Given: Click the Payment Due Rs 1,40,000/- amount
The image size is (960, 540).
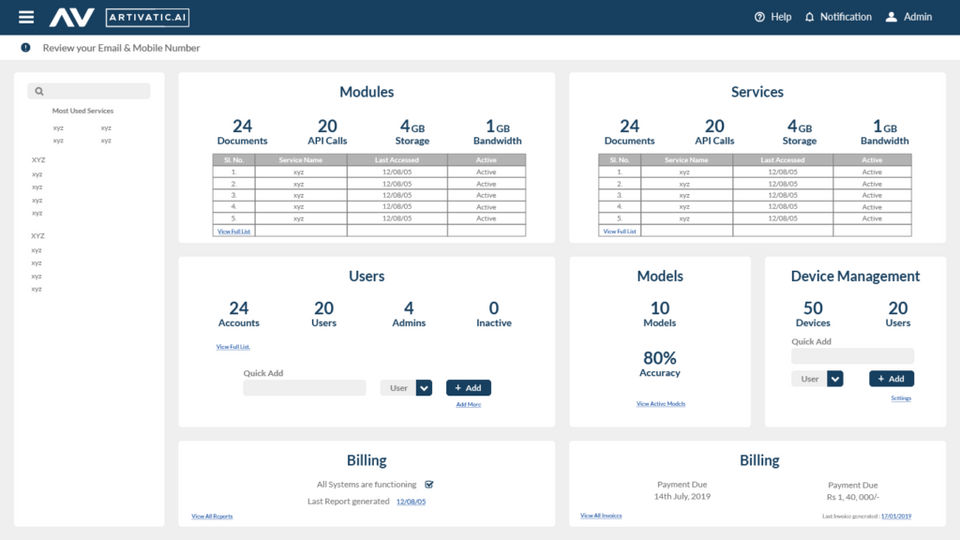Looking at the screenshot, I should pyautogui.click(x=853, y=491).
